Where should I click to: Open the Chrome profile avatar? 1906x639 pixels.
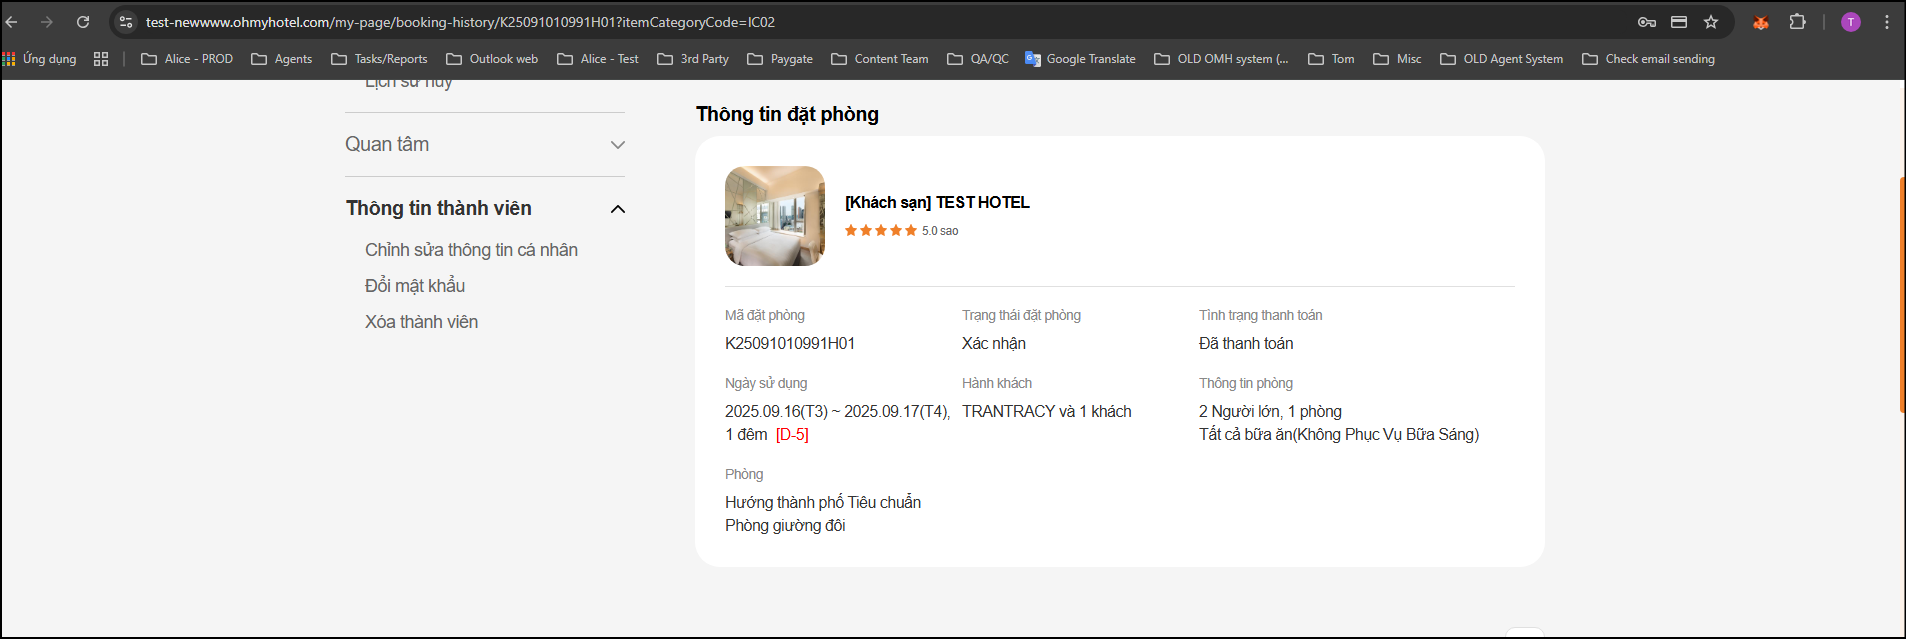1851,22
